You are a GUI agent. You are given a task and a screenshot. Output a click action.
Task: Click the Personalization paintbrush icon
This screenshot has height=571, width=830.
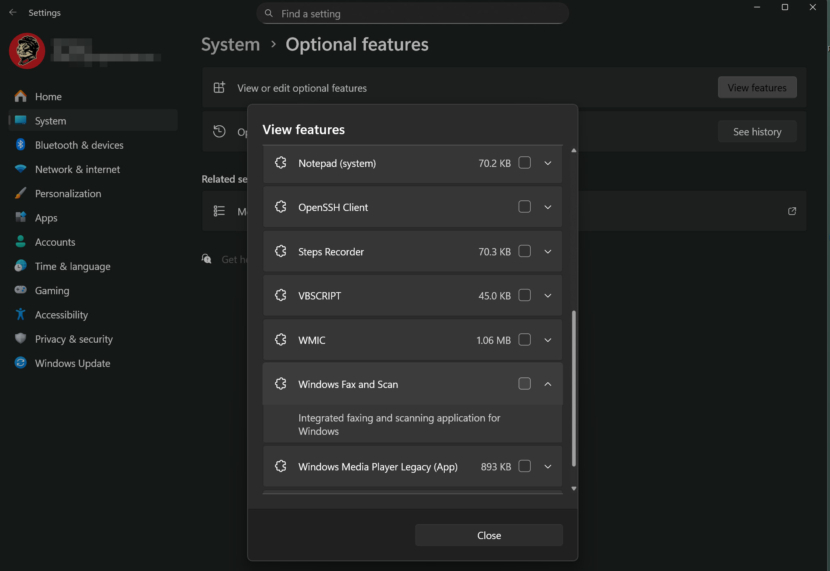20,193
